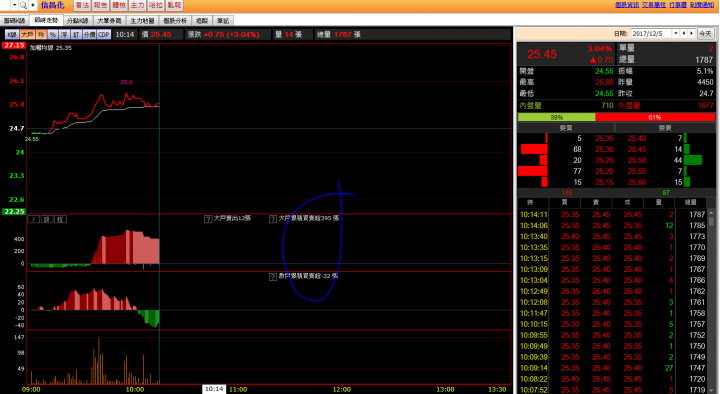Open the date picker dropdown arrow
This screenshot has height=394, width=720.
pyautogui.click(x=675, y=34)
